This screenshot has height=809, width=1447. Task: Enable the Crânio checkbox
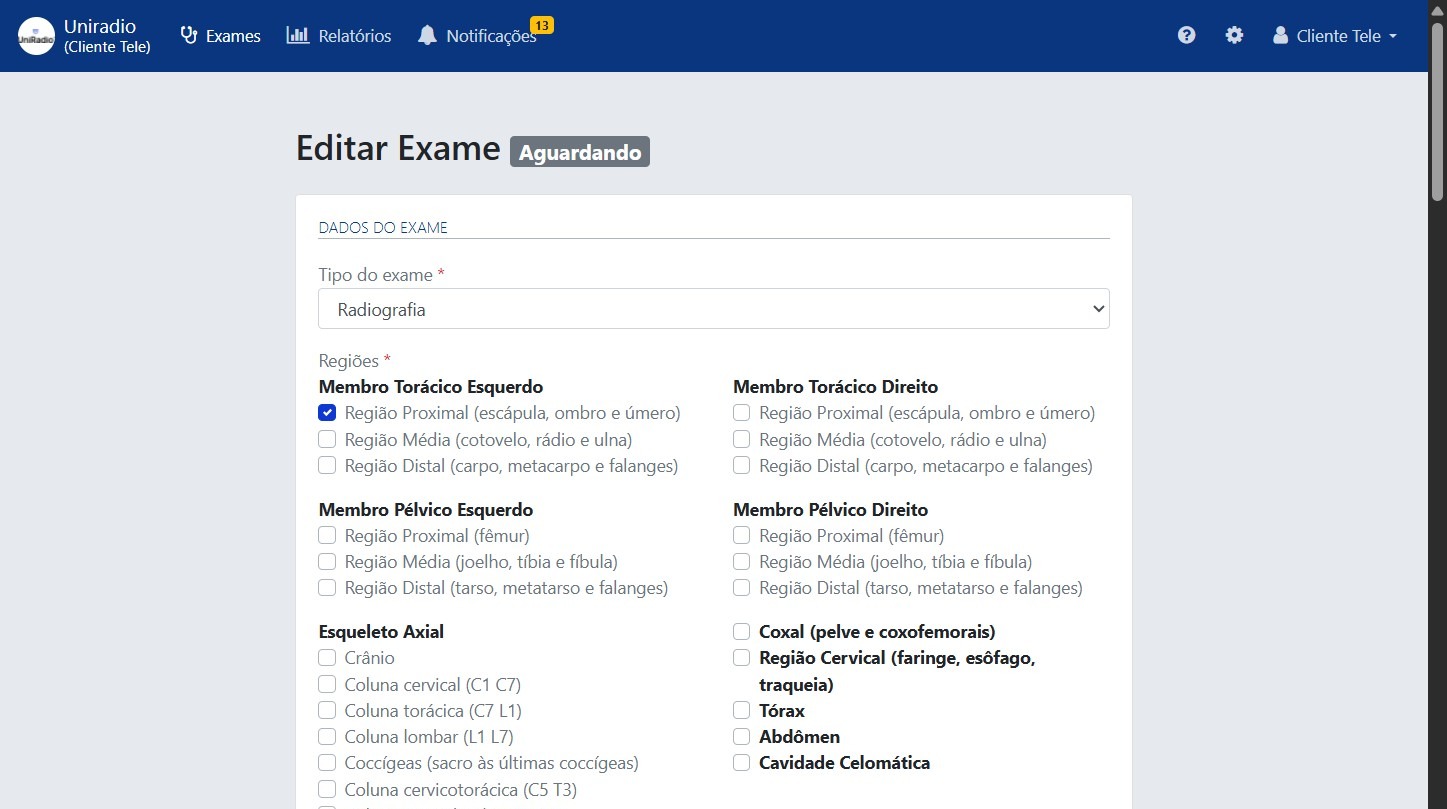326,657
